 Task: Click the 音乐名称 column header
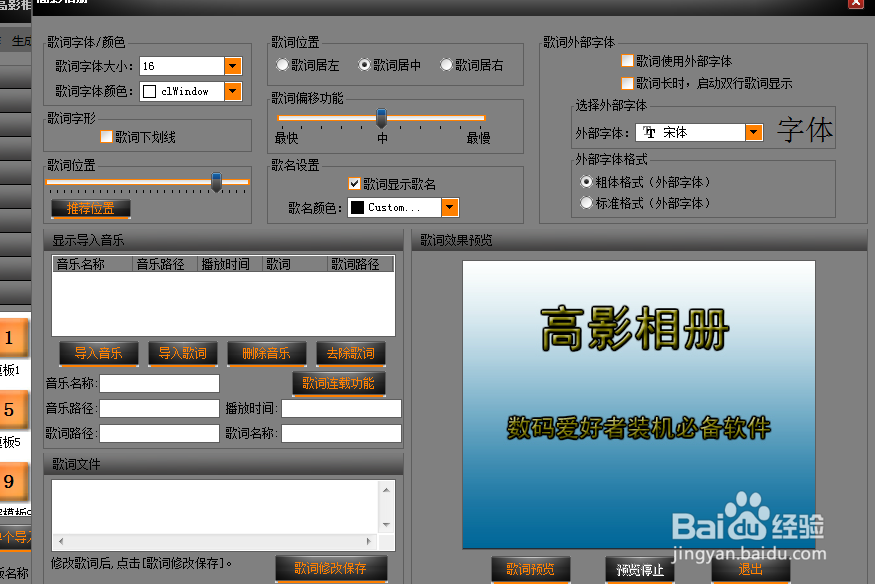pyautogui.click(x=93, y=264)
